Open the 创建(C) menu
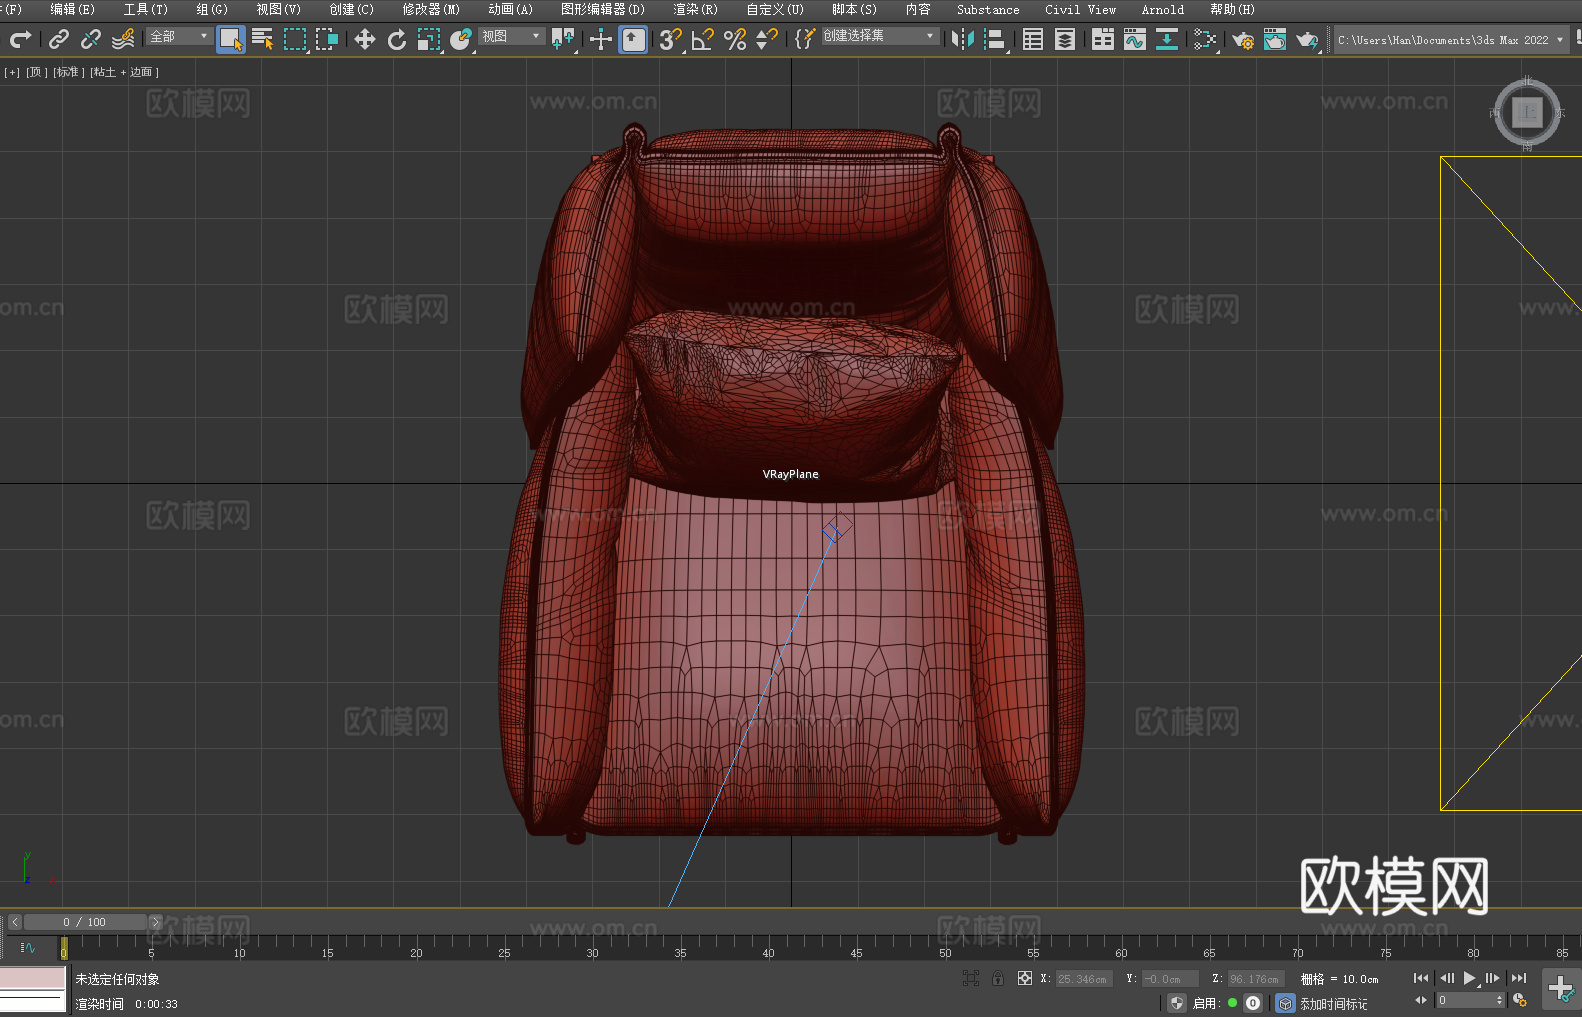 click(x=351, y=9)
